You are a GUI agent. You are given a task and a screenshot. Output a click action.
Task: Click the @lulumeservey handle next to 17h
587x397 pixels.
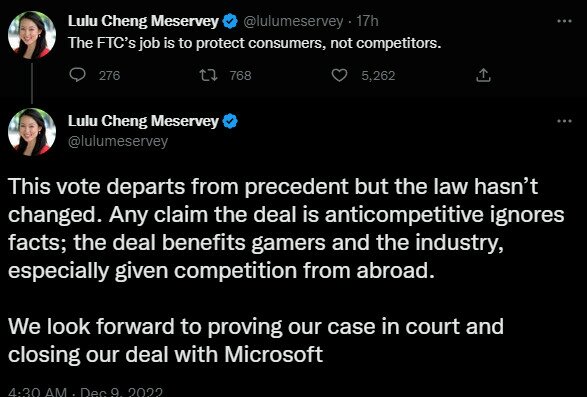click(293, 22)
